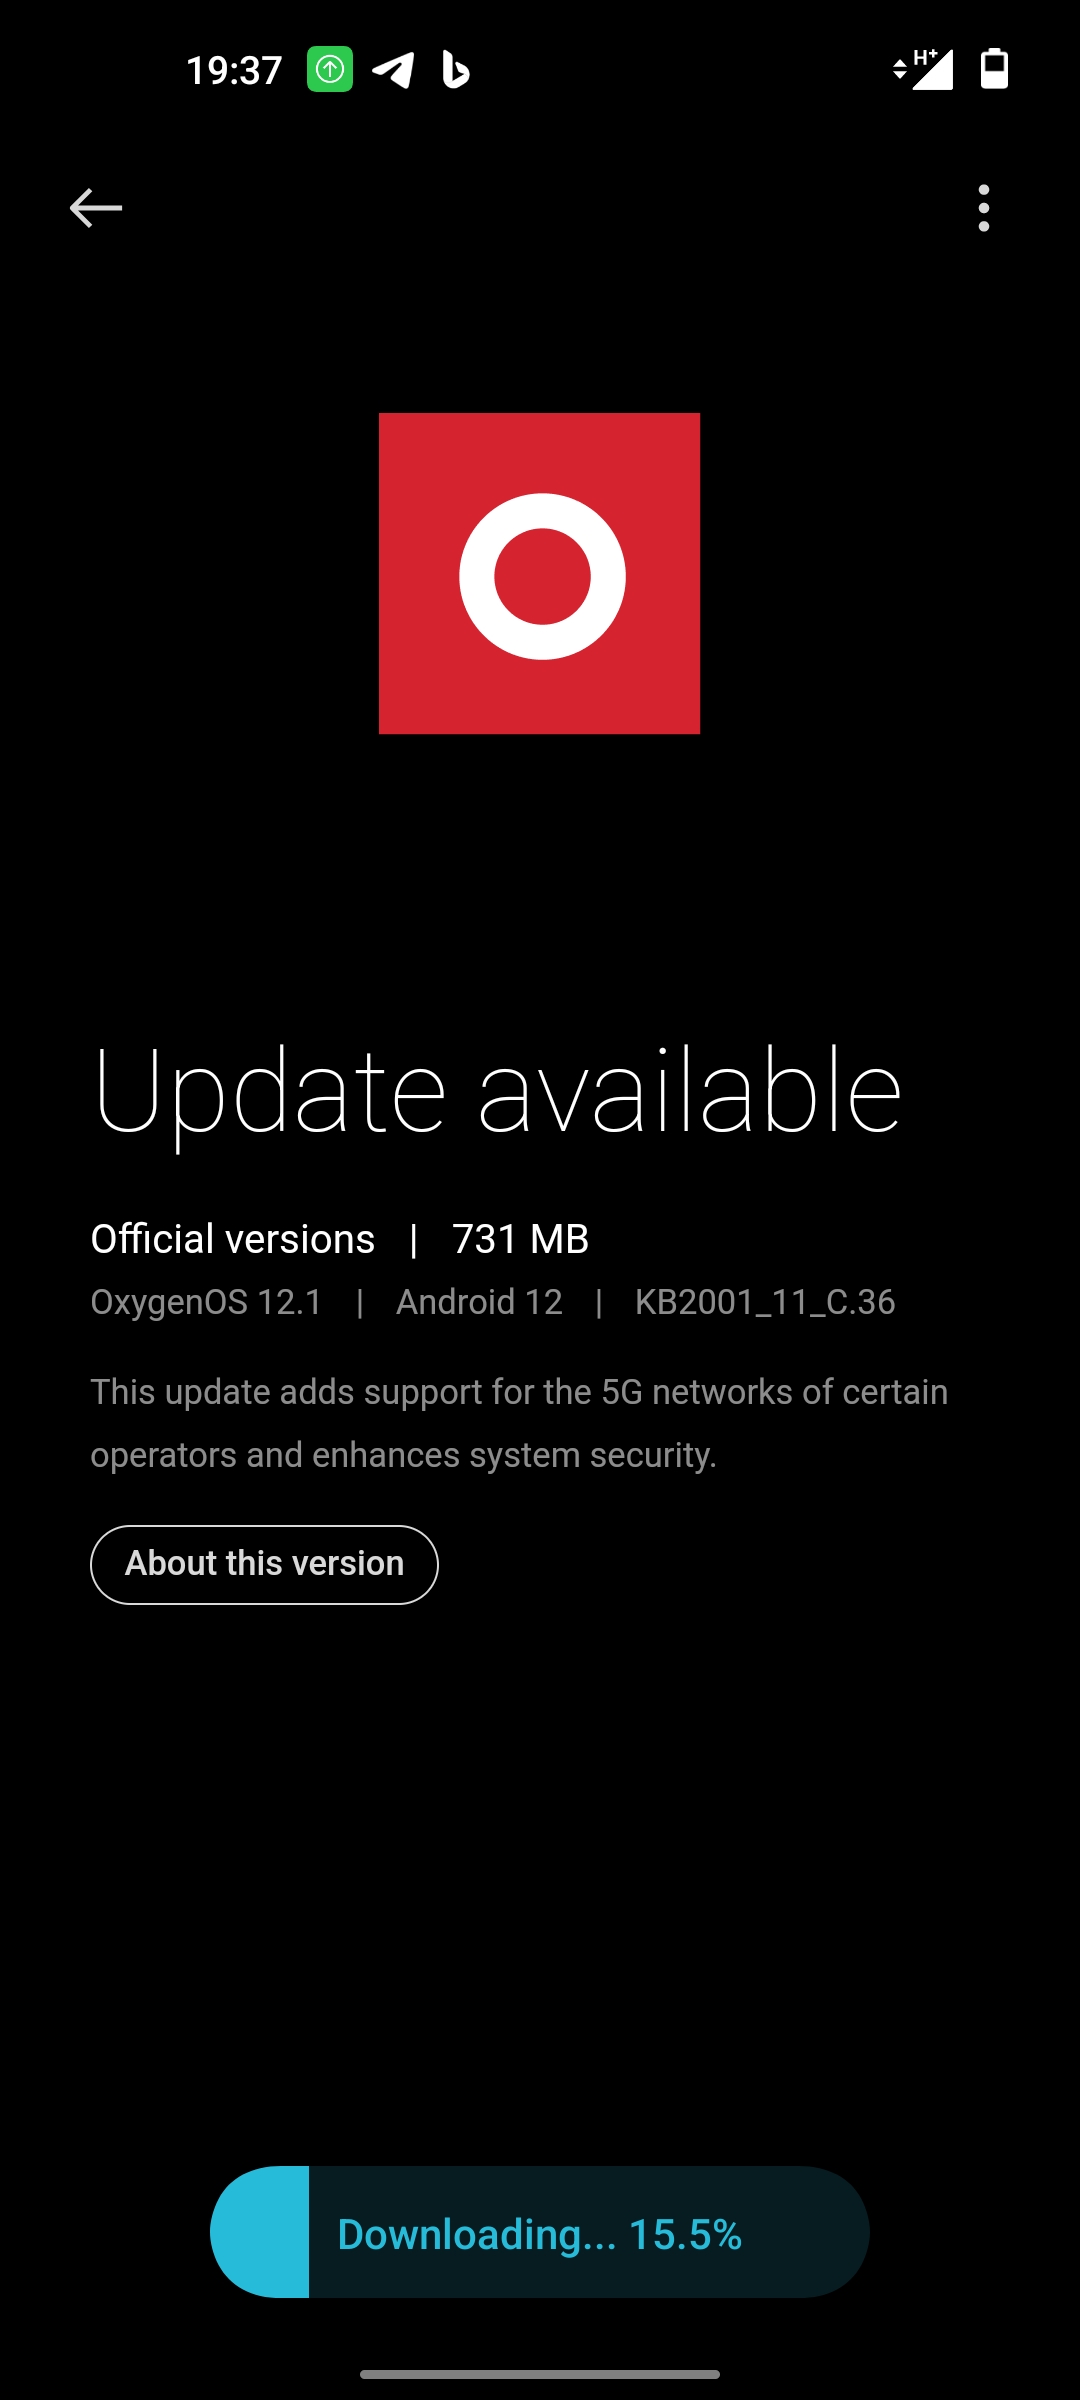This screenshot has height=2400, width=1080.
Task: Tap the battery status icon
Action: [994, 69]
